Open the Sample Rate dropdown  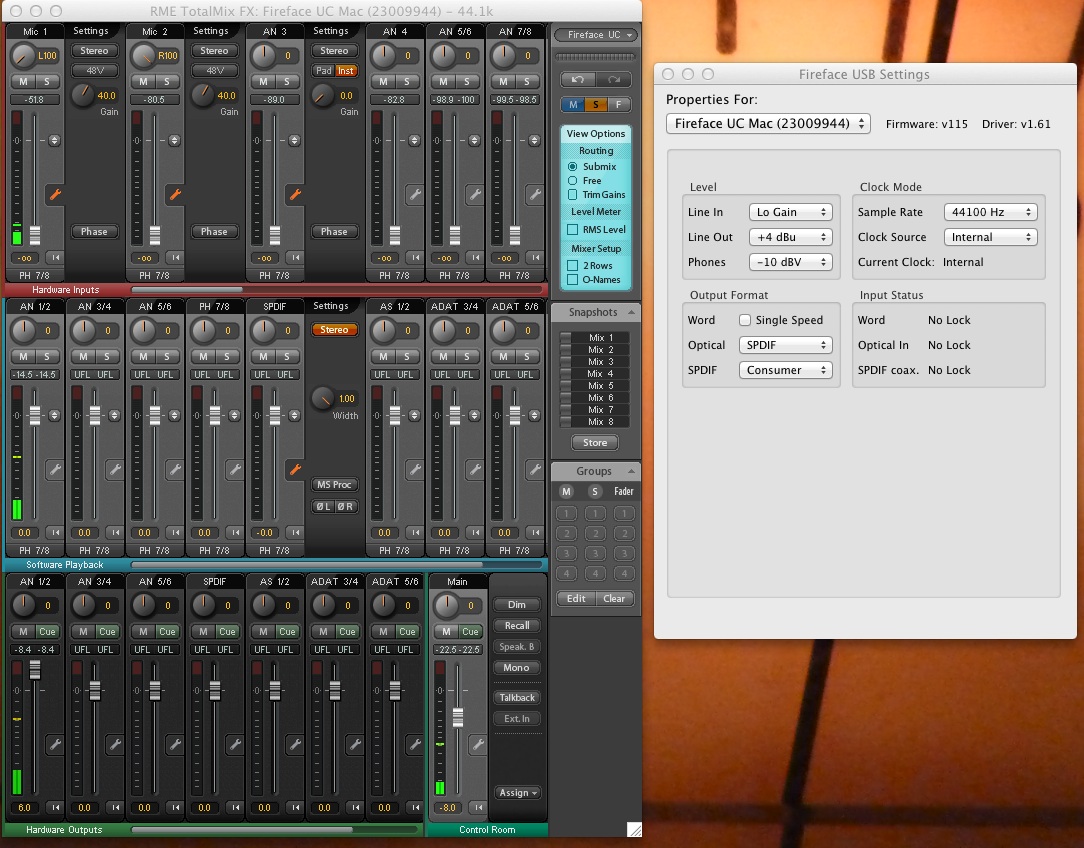click(x=990, y=212)
